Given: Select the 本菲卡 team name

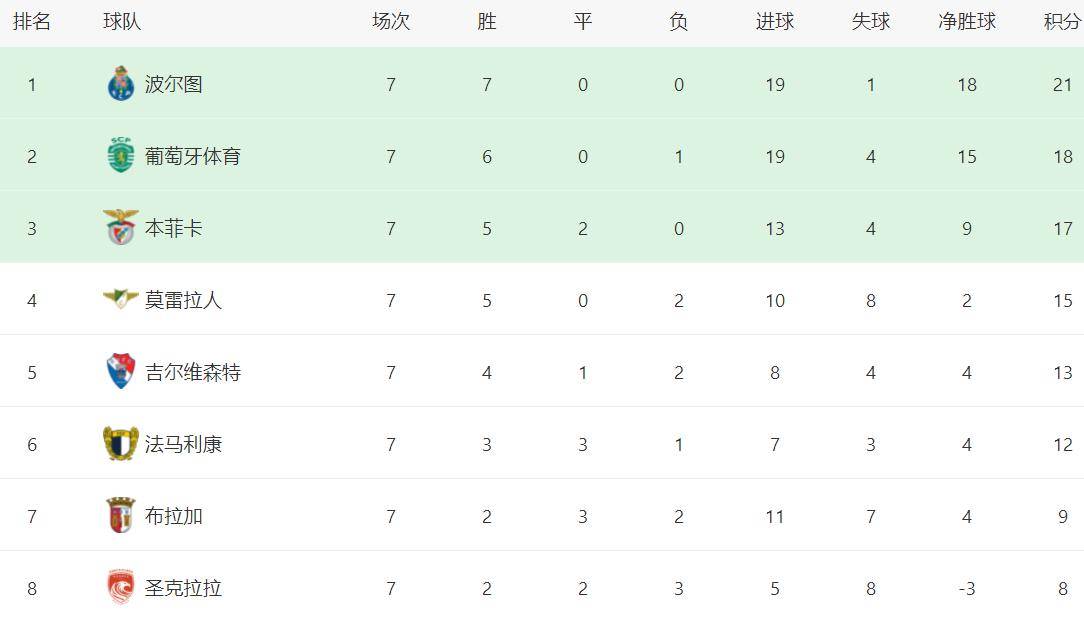Looking at the screenshot, I should [x=174, y=228].
